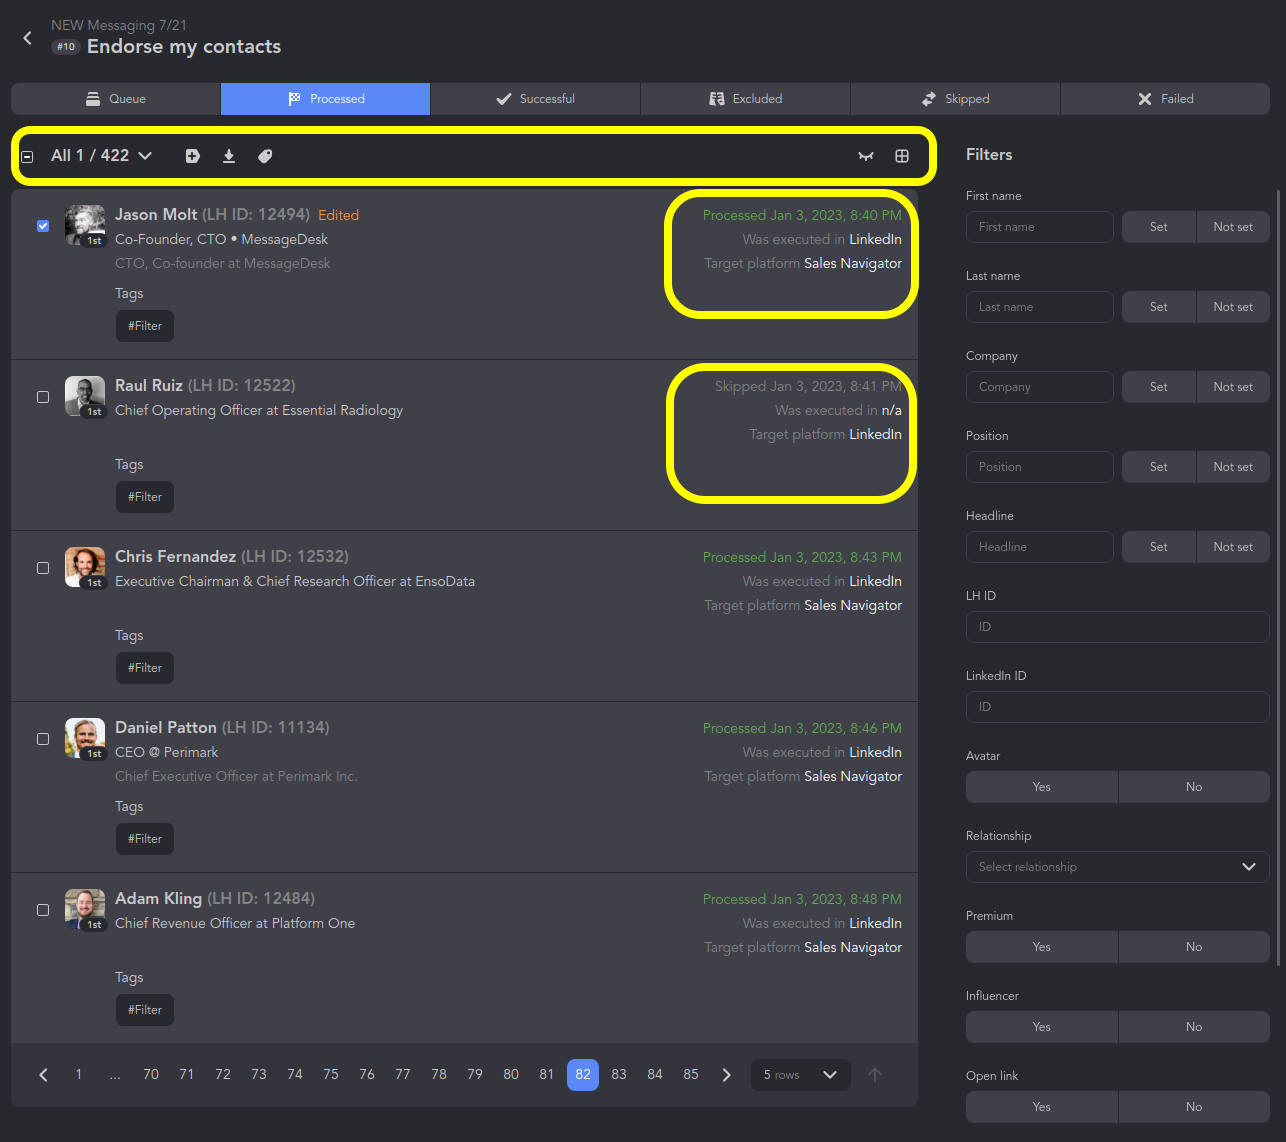
Task: Focus the Headline input field
Action: coord(1040,547)
